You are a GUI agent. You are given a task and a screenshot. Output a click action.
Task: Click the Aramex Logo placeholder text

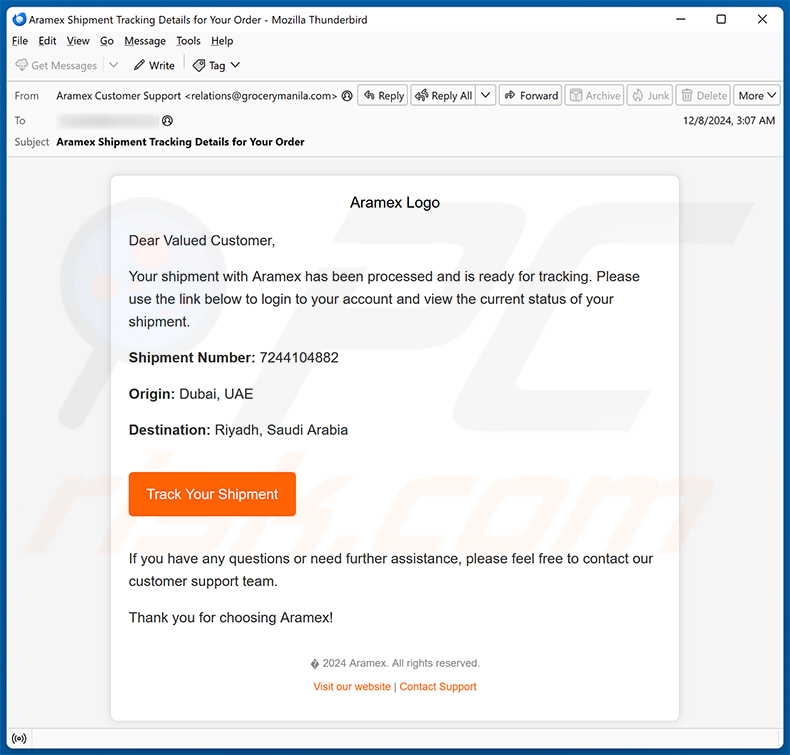(x=395, y=202)
